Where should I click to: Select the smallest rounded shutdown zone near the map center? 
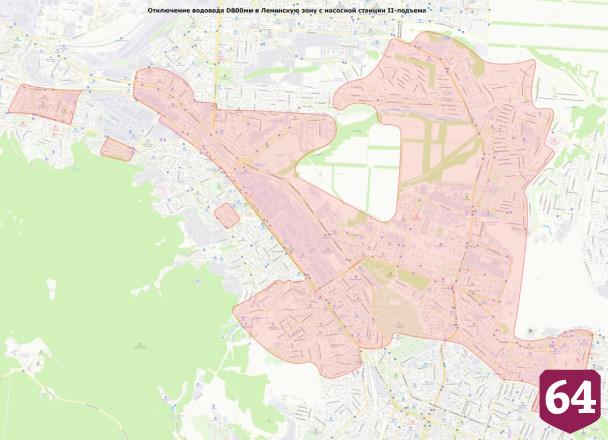(227, 215)
